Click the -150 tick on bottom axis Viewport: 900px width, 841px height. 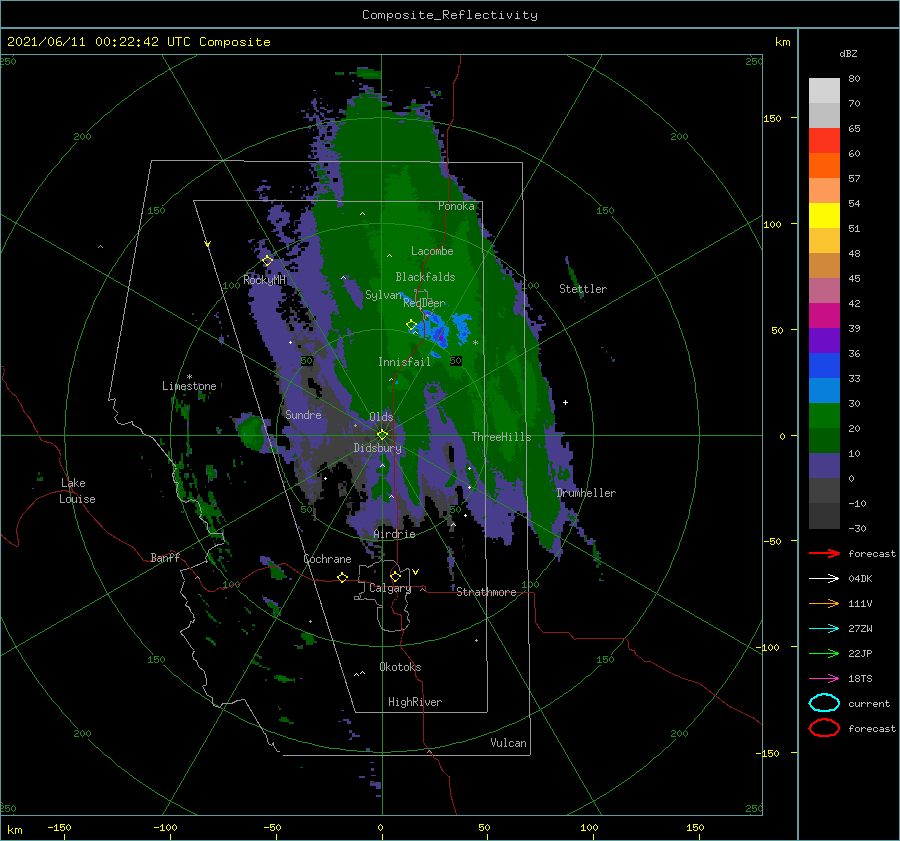(59, 827)
